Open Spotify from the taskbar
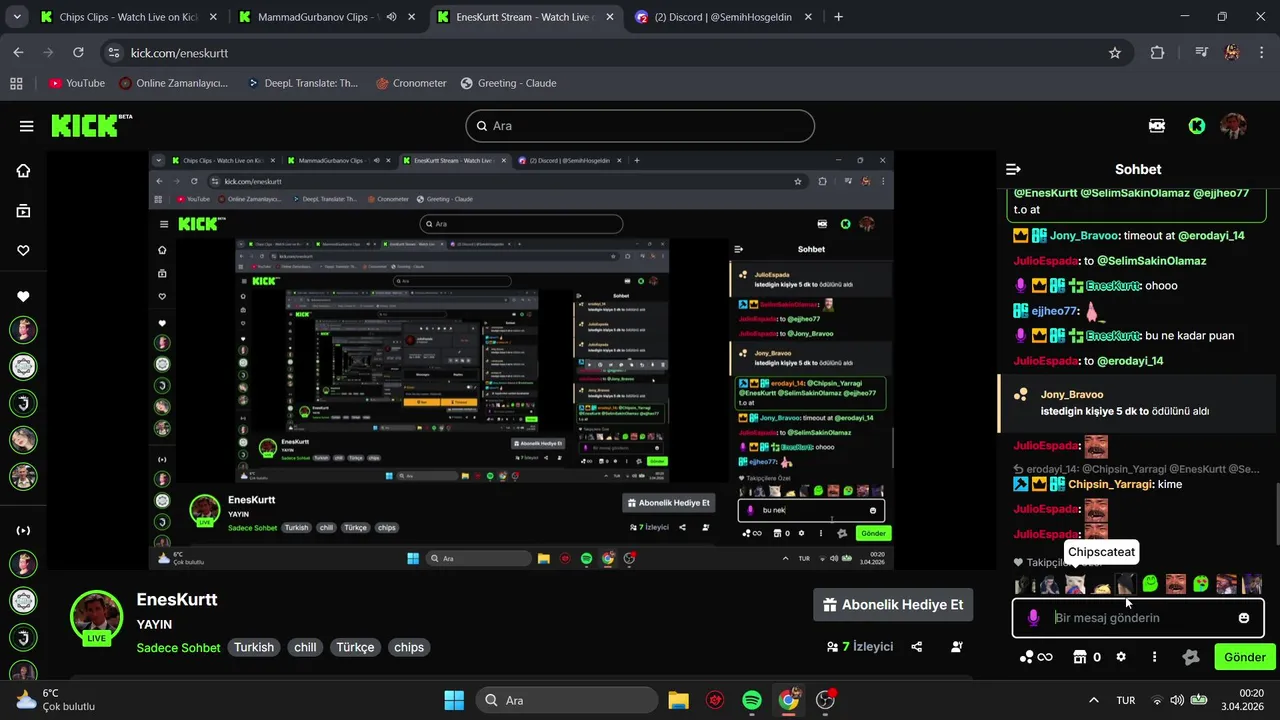Image resolution: width=1280 pixels, height=720 pixels. click(752, 700)
